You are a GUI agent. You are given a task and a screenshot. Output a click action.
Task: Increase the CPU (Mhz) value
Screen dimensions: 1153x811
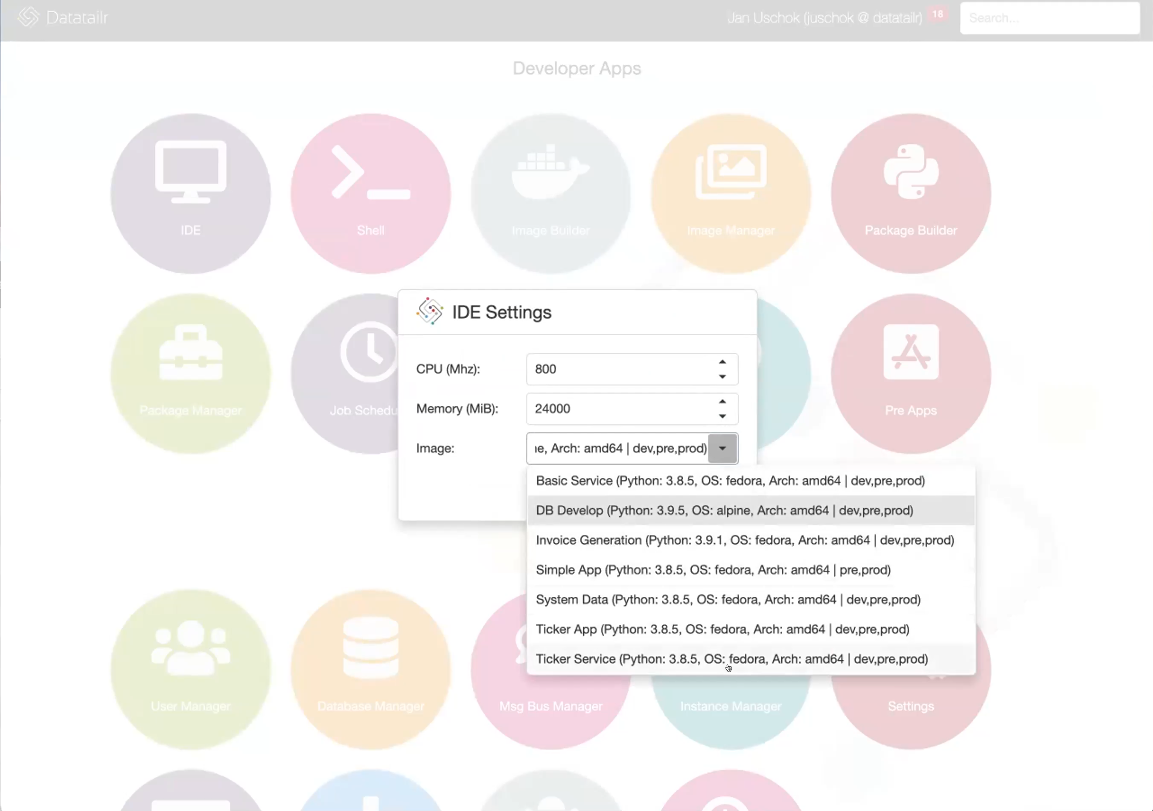point(722,362)
